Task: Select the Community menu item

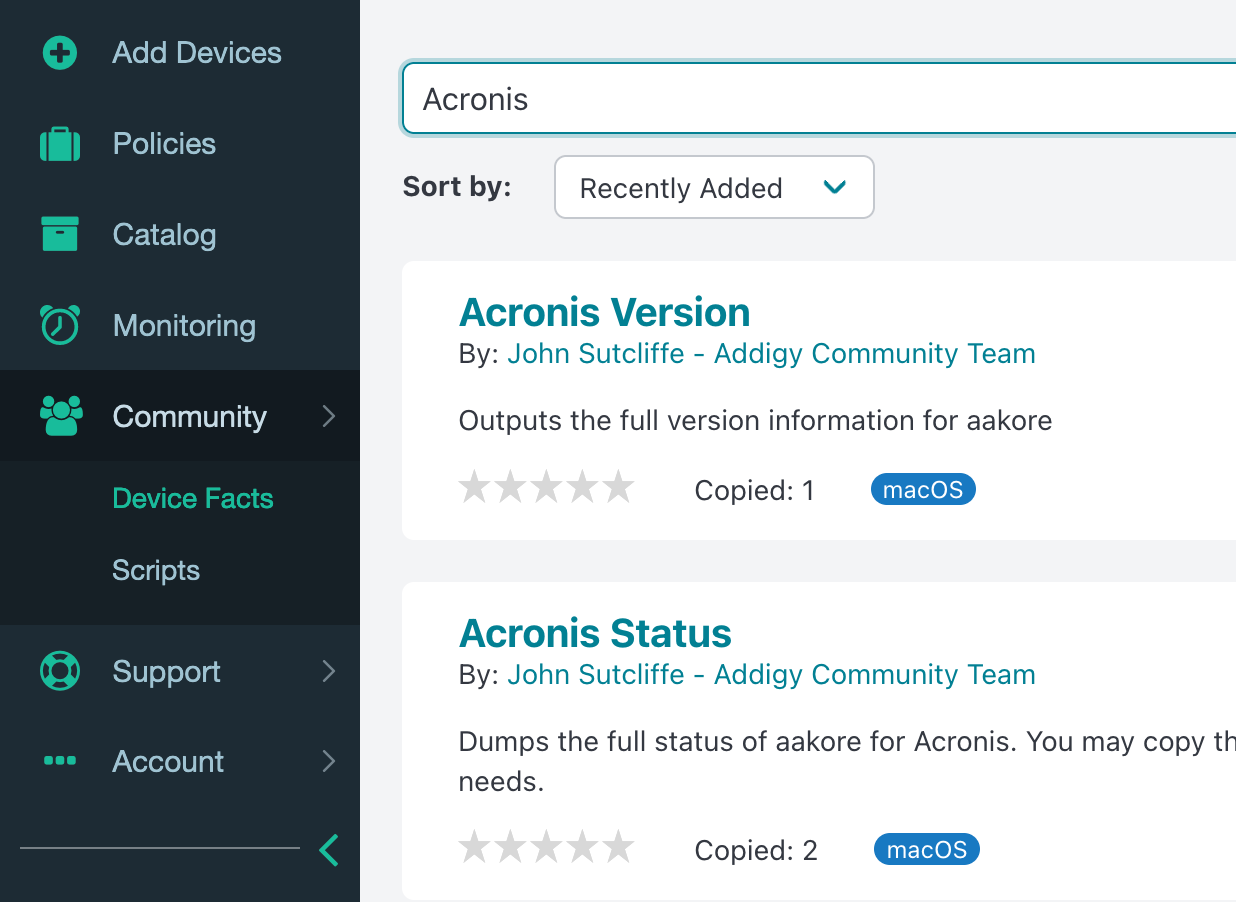Action: coord(180,416)
